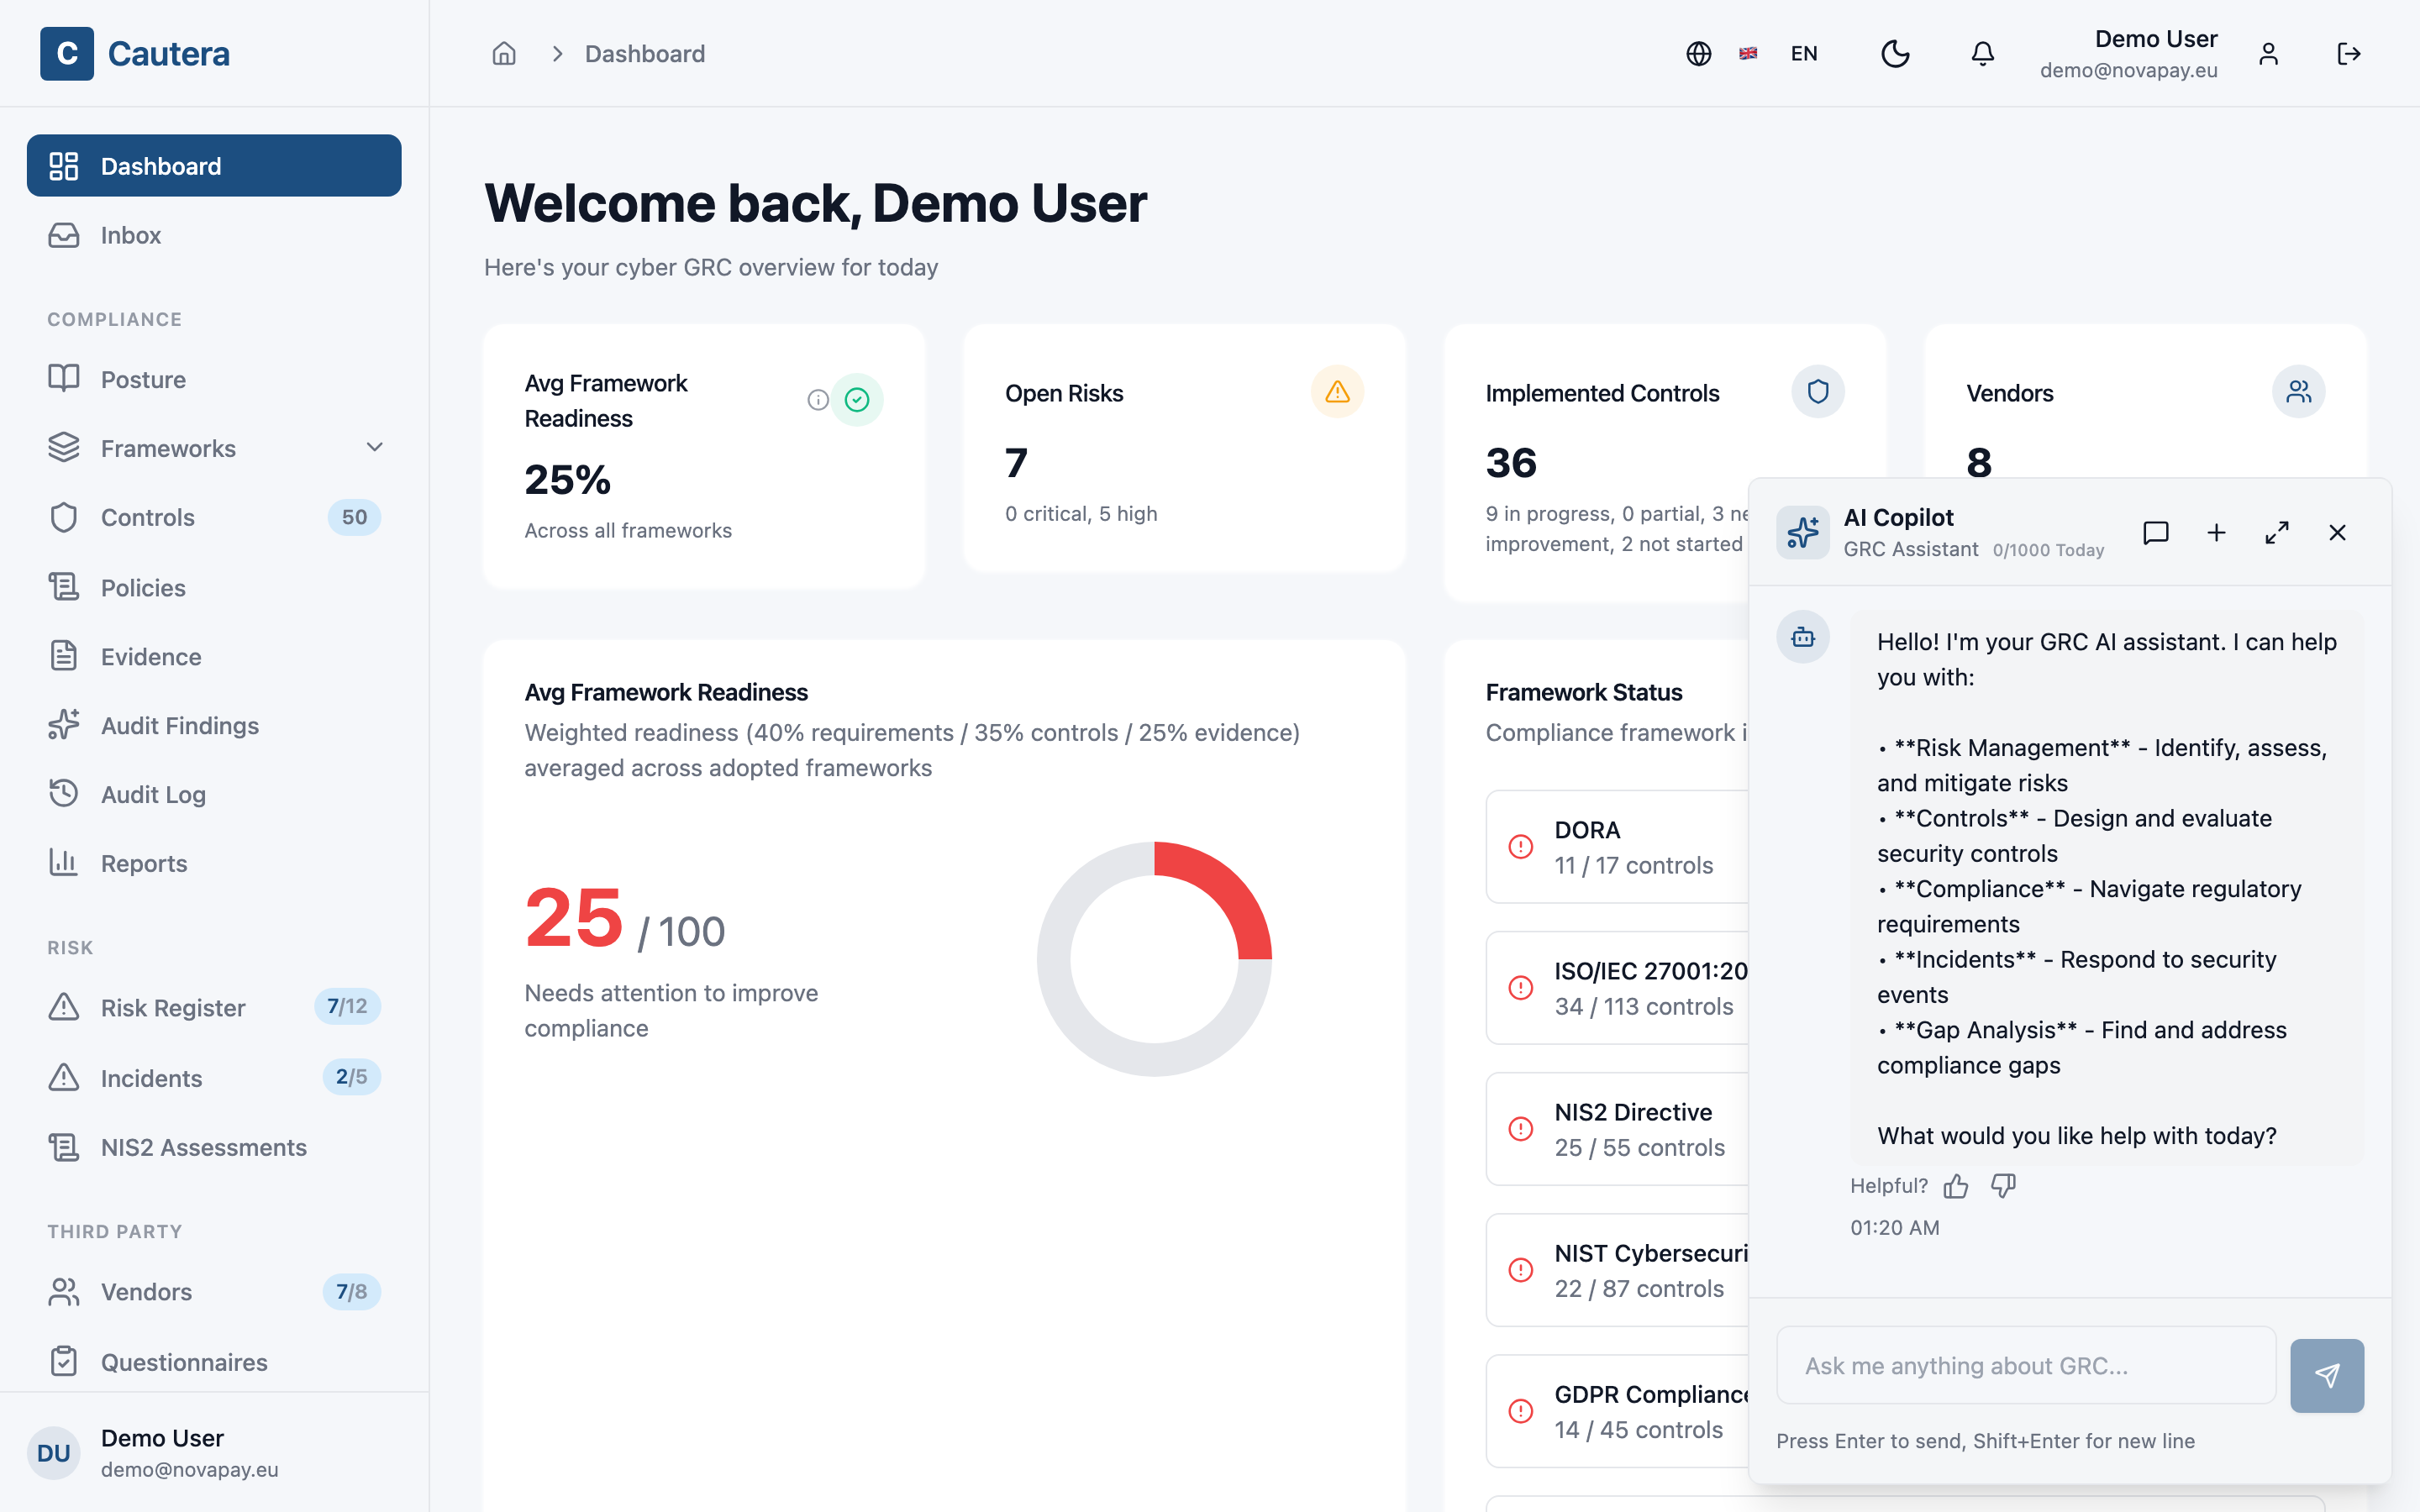Toggle dark mode with the moon icon
Screen dimensions: 2420x1512
pyautogui.click(x=1895, y=54)
